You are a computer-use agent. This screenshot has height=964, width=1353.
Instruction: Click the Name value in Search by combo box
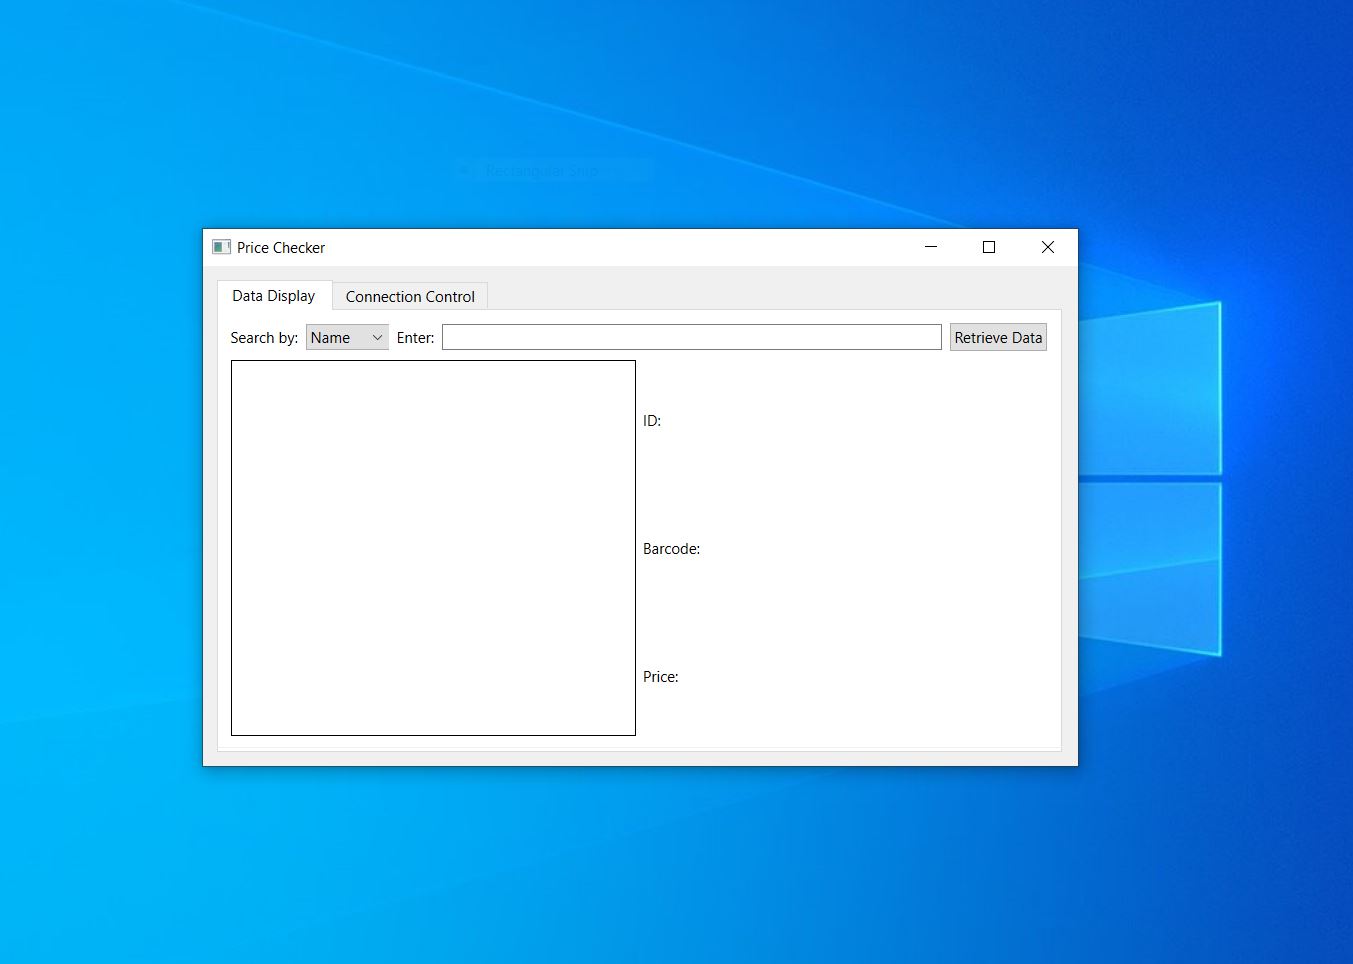tap(331, 338)
